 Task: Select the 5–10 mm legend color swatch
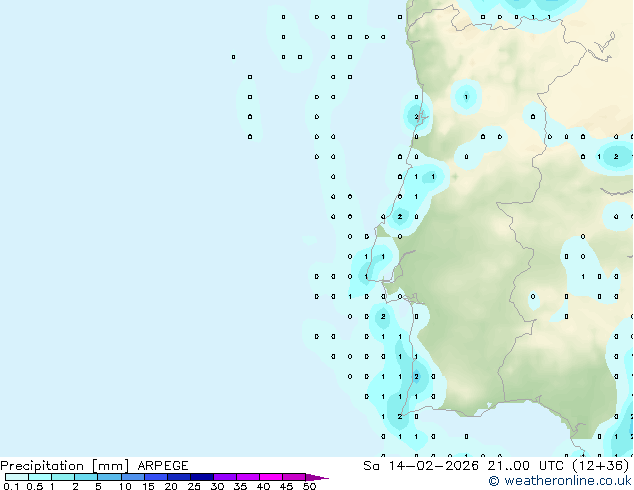coord(109,477)
